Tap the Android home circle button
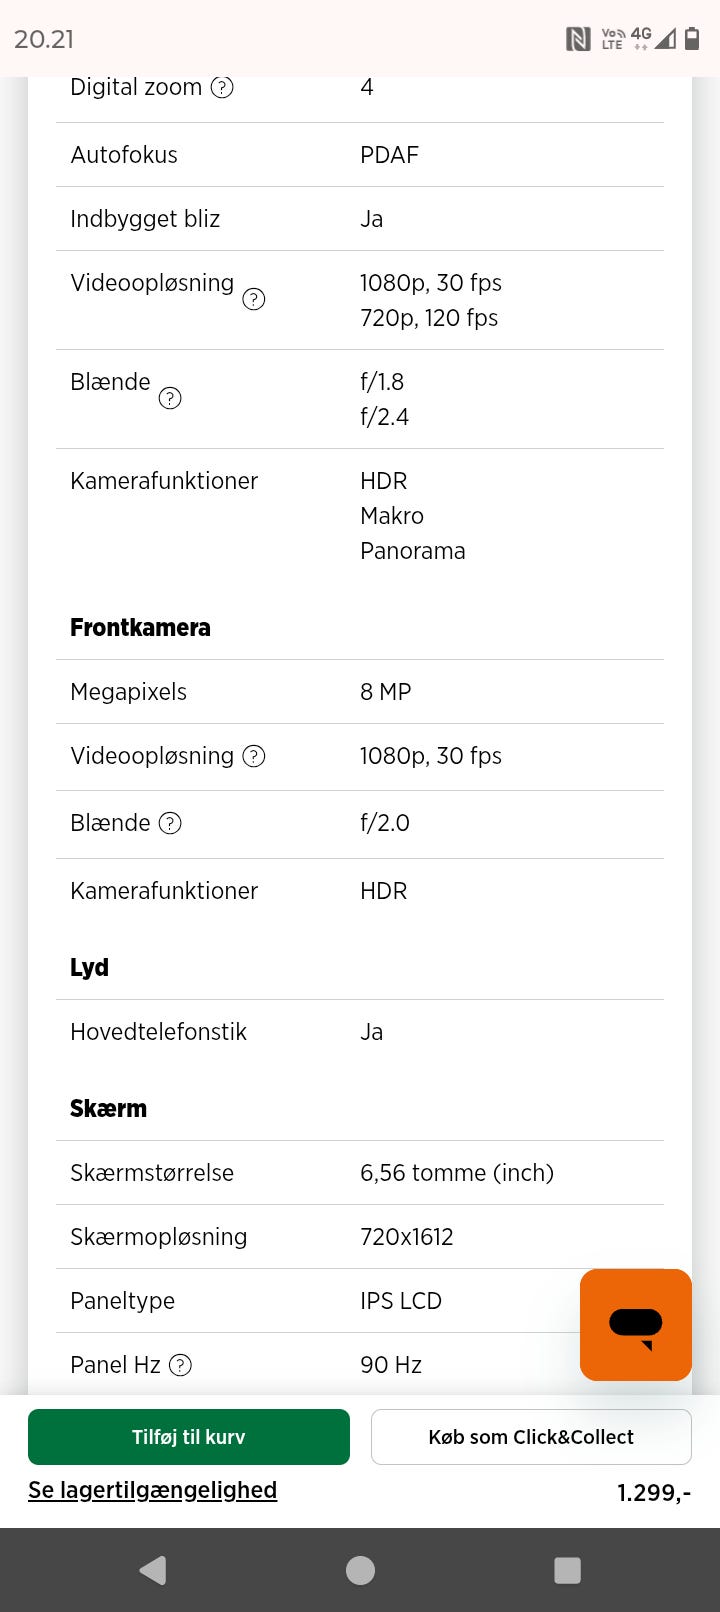Image resolution: width=720 pixels, height=1612 pixels. 360,1570
